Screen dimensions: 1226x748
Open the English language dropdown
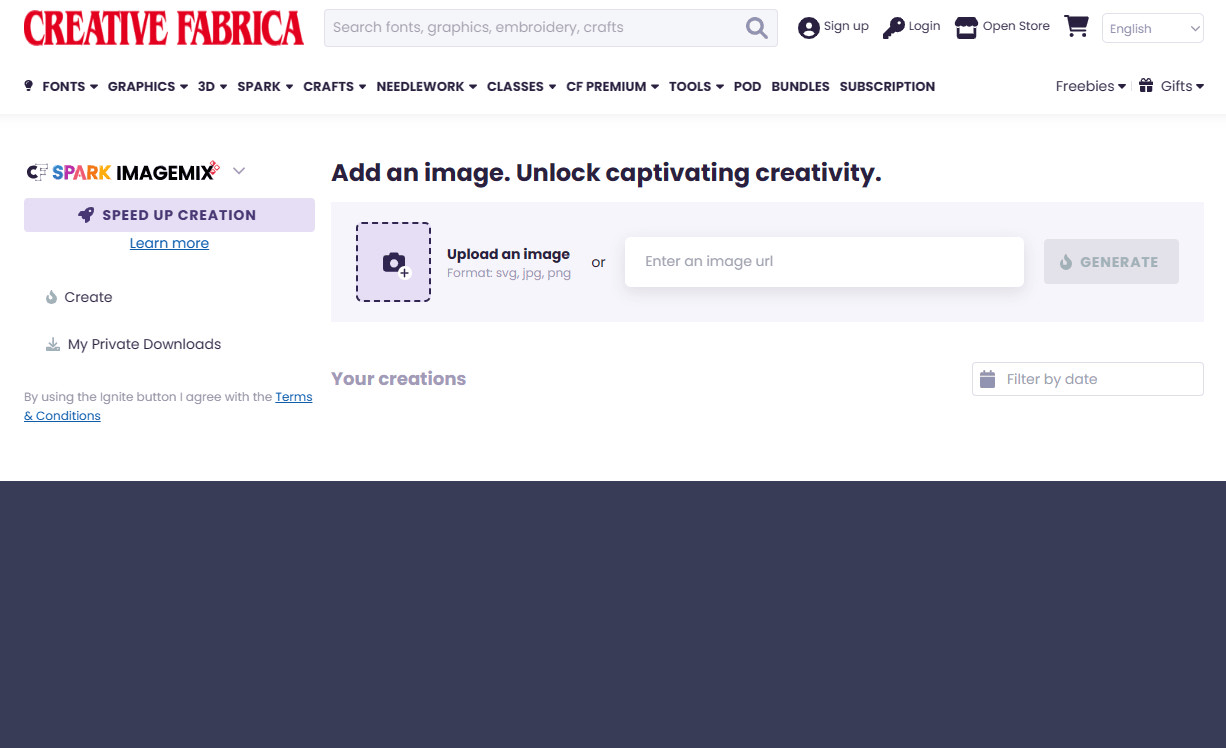tap(1152, 29)
